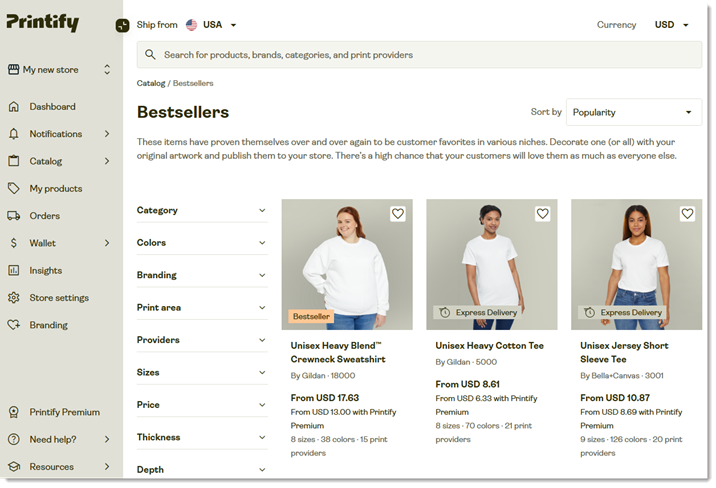The height and width of the screenshot is (488, 716).
Task: Open the Jersey Short Sleeve Tee image
Action: pos(637,264)
